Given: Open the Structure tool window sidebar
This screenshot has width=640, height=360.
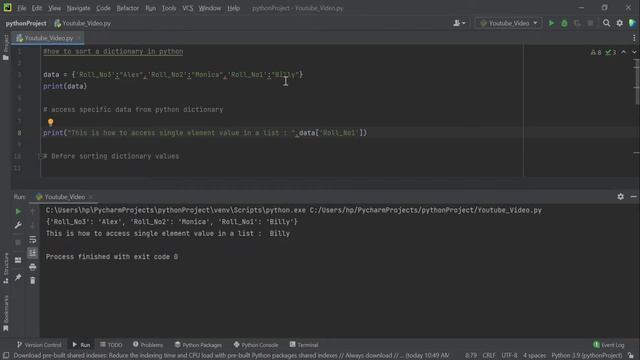Looking at the screenshot, I should point(5,268).
